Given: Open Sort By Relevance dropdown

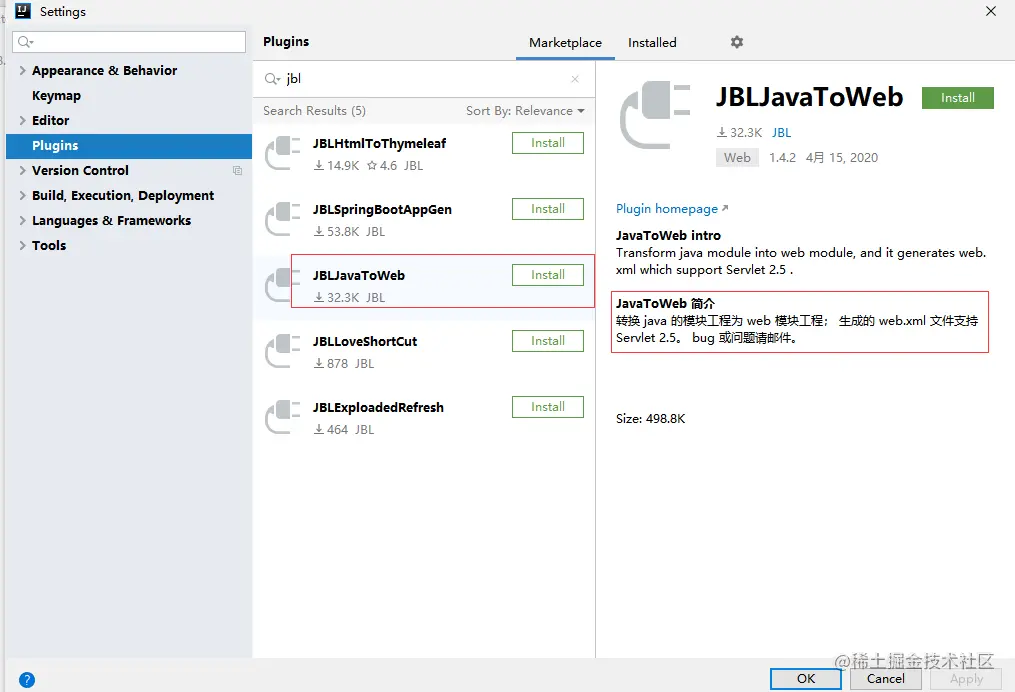Looking at the screenshot, I should pyautogui.click(x=525, y=111).
